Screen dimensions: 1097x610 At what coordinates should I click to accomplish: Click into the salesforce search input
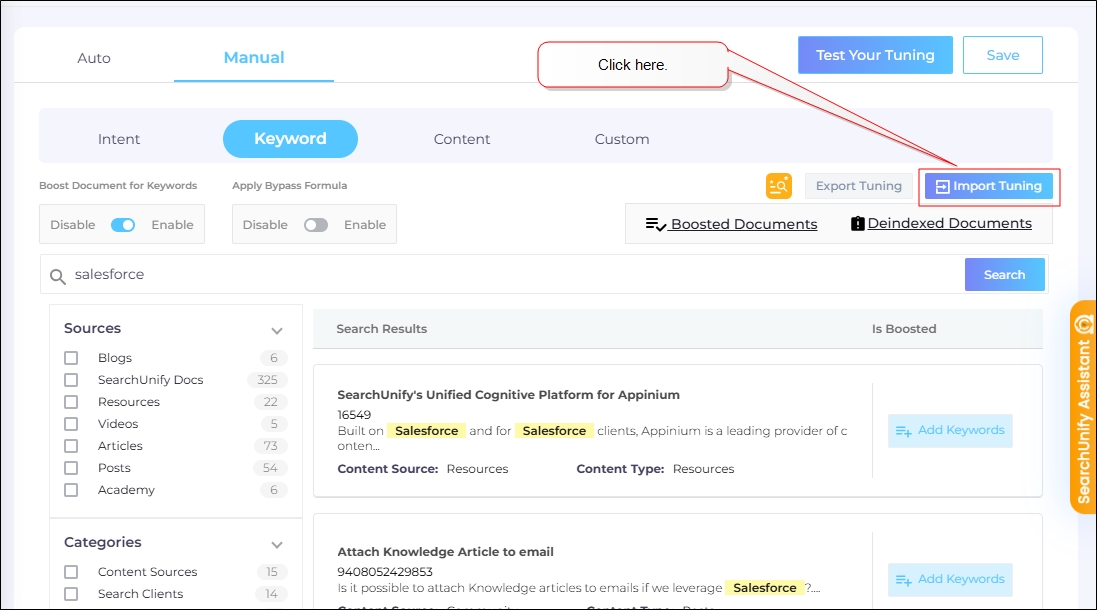[500, 275]
